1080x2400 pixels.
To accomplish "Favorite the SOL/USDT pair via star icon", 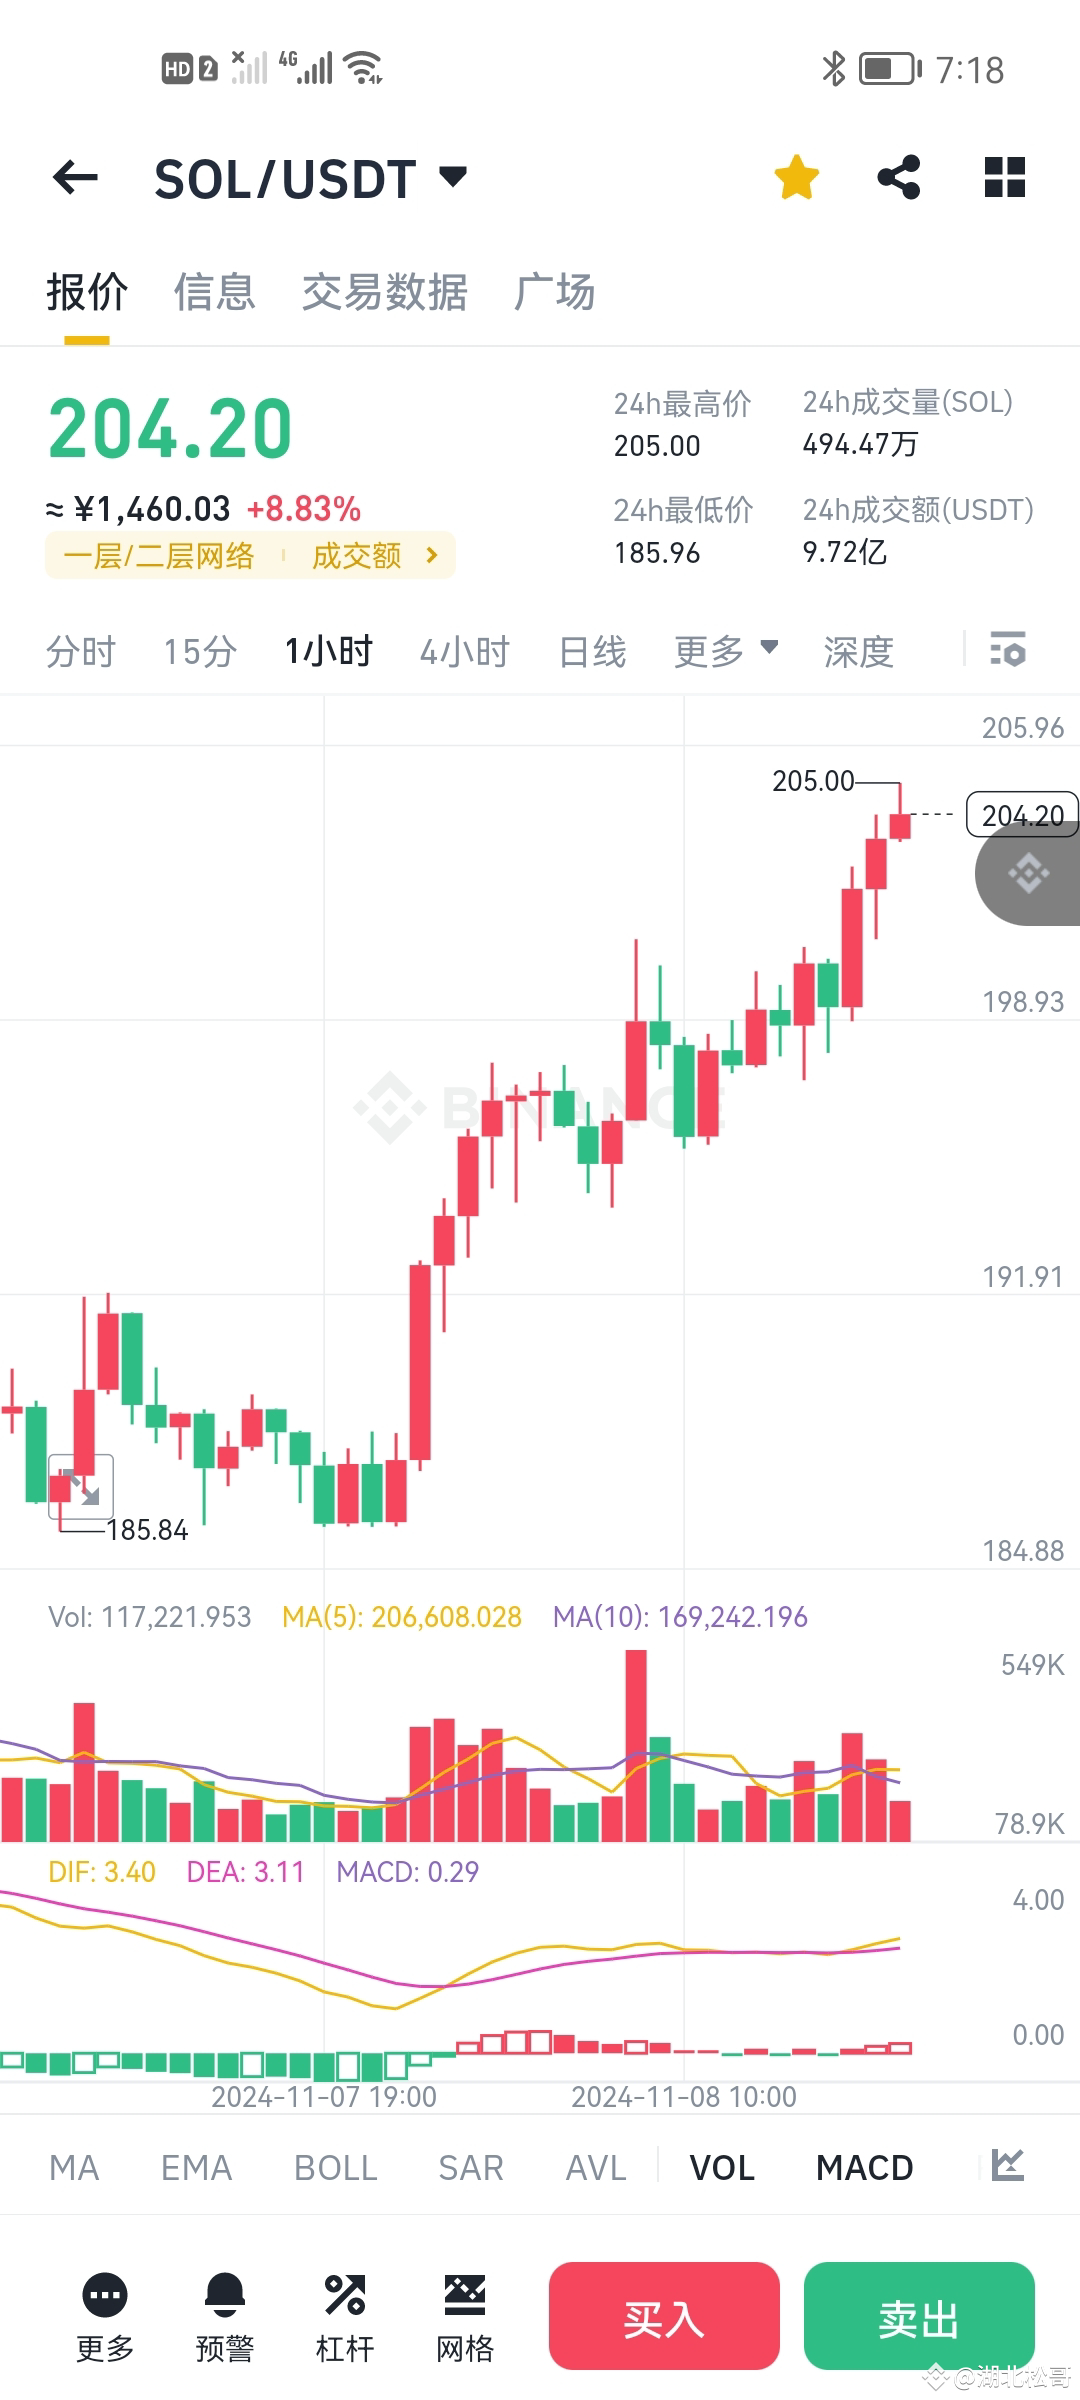I will tap(795, 176).
